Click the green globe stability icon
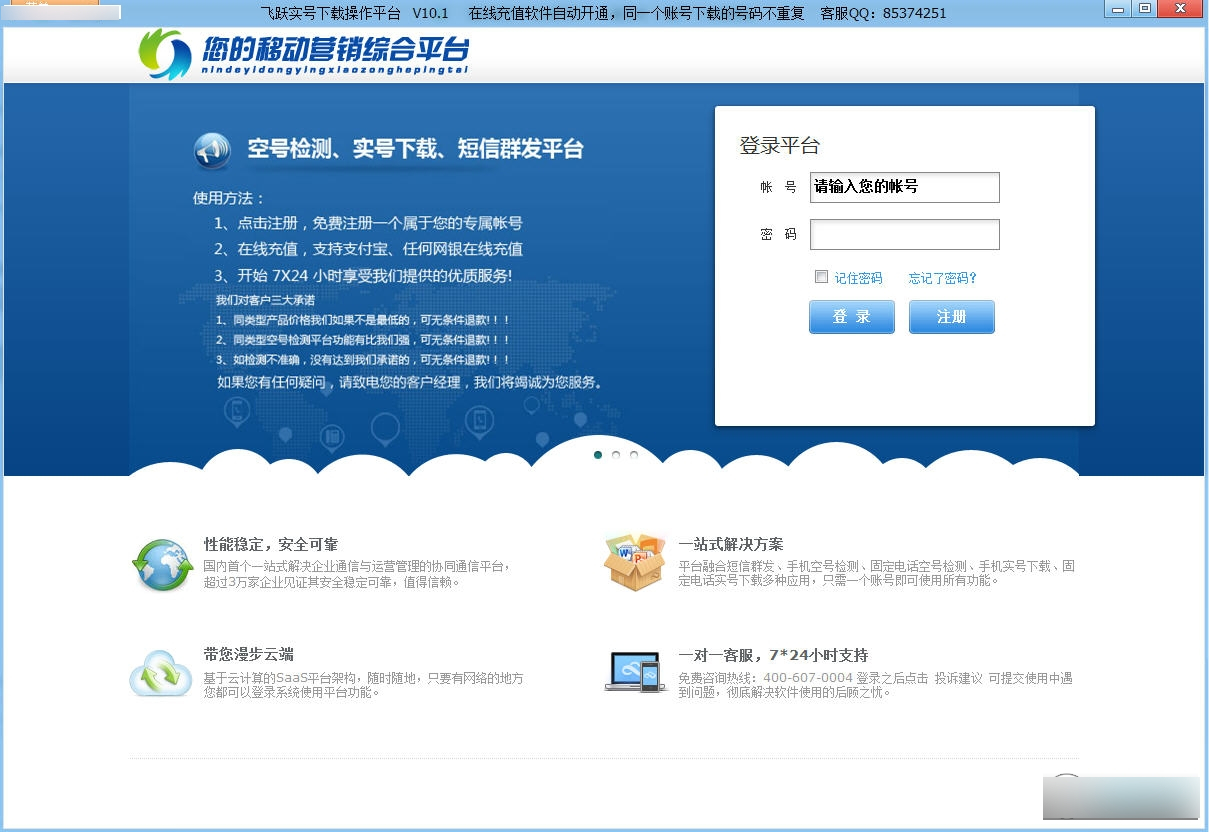This screenshot has width=1209, height=832. [x=161, y=564]
